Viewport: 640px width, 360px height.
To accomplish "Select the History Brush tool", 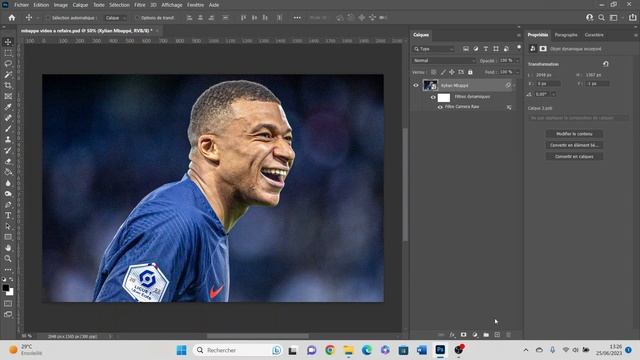I will point(8,150).
